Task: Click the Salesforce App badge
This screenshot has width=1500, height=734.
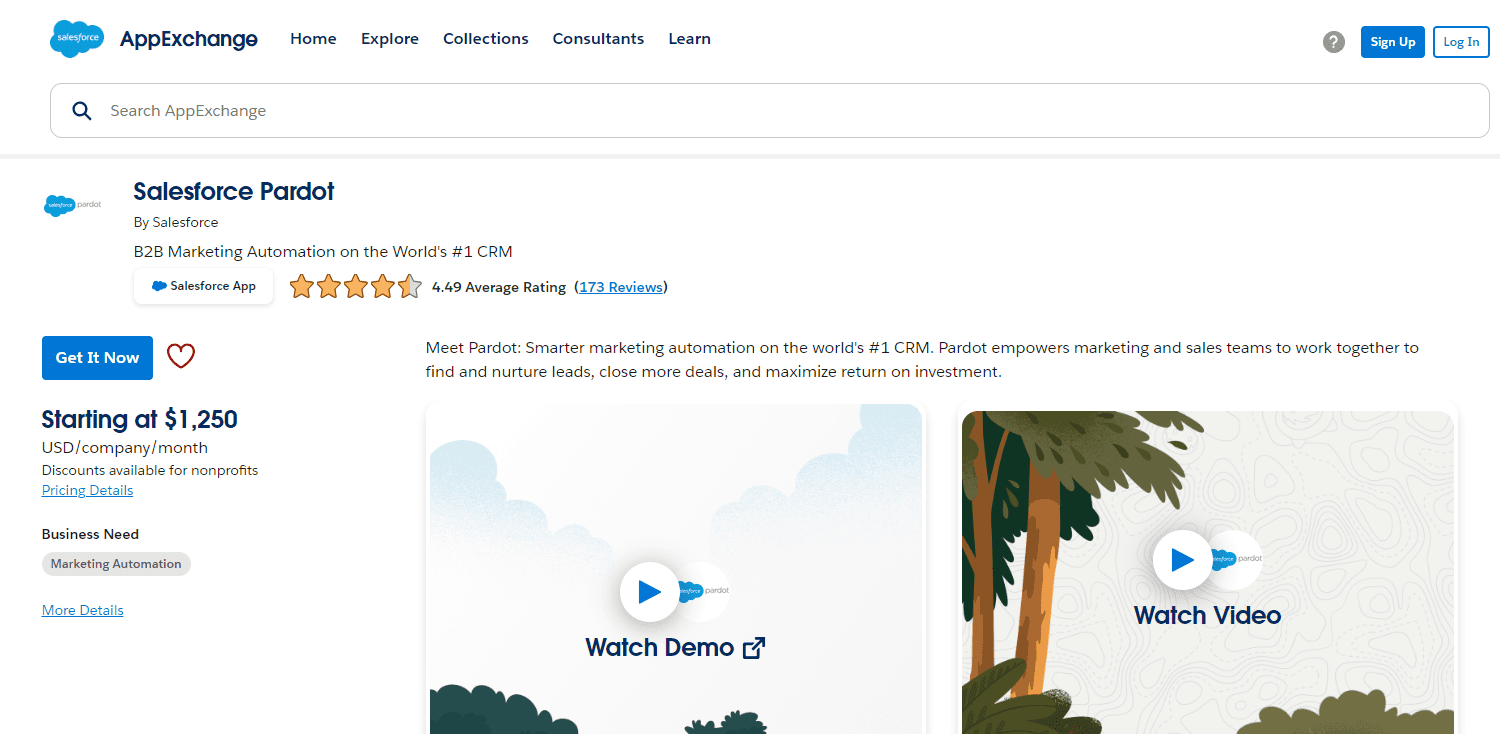Action: (x=203, y=286)
